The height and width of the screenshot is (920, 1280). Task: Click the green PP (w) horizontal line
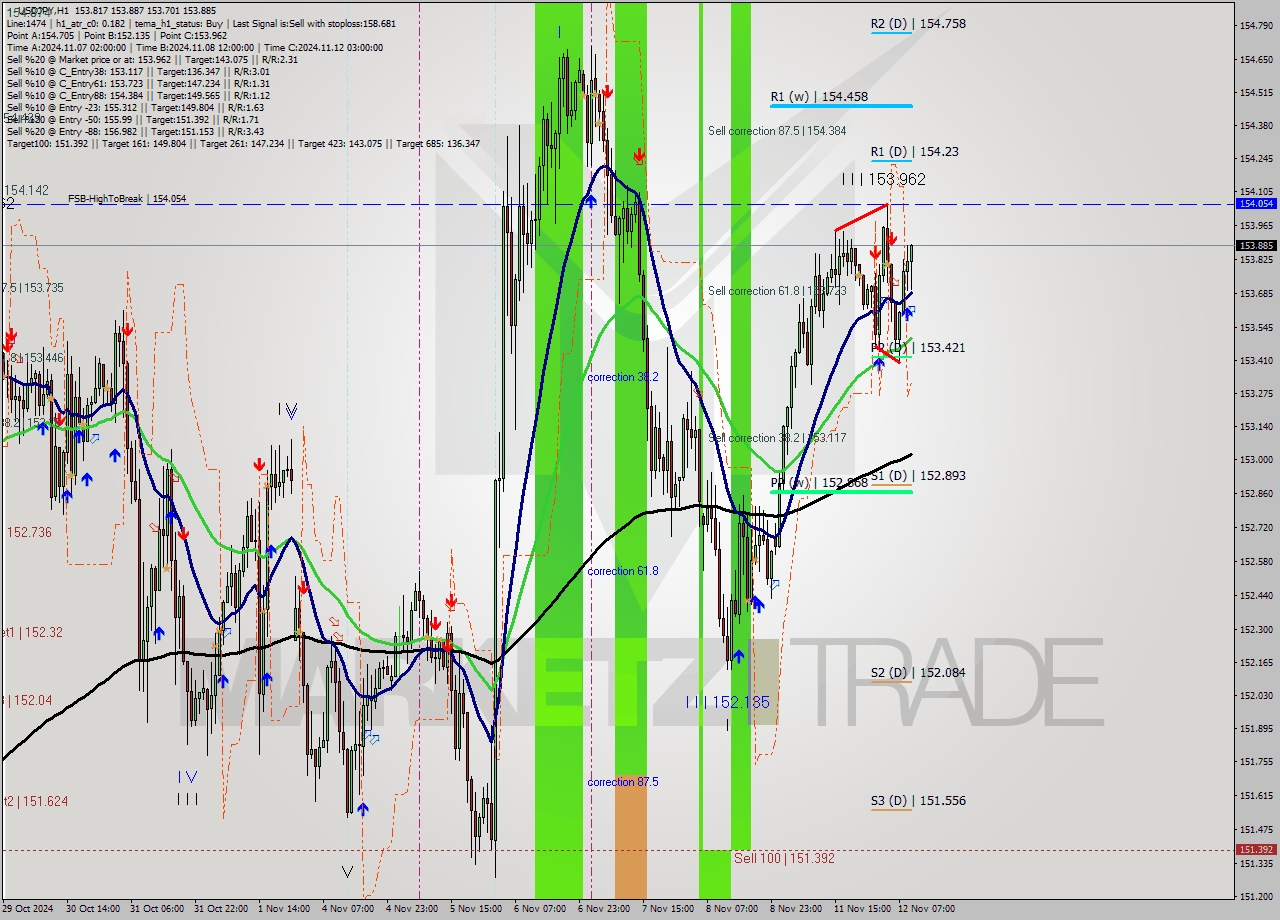[841, 492]
